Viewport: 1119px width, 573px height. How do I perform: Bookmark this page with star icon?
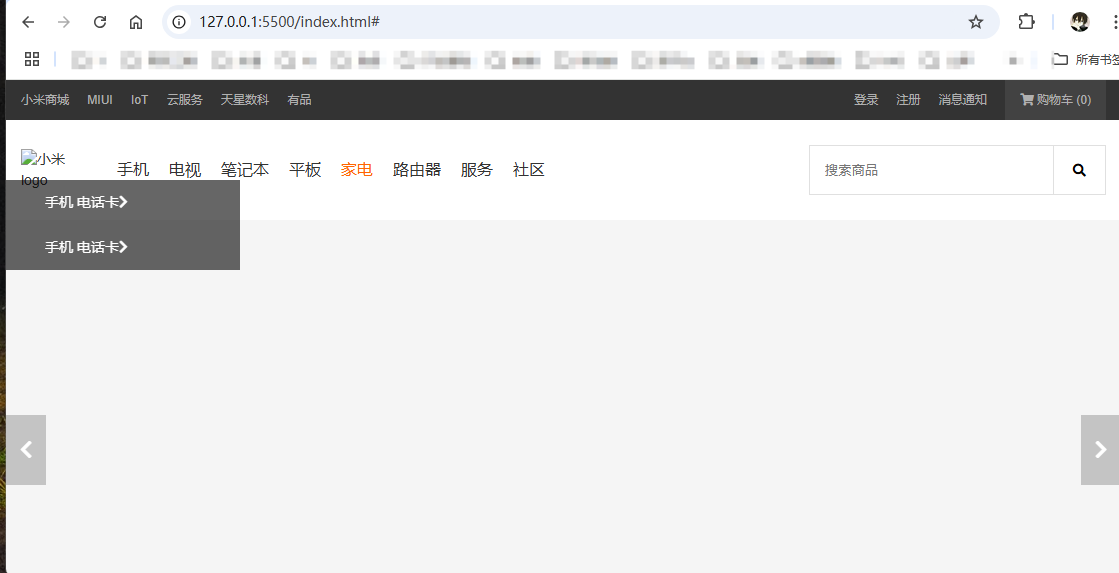coord(976,22)
